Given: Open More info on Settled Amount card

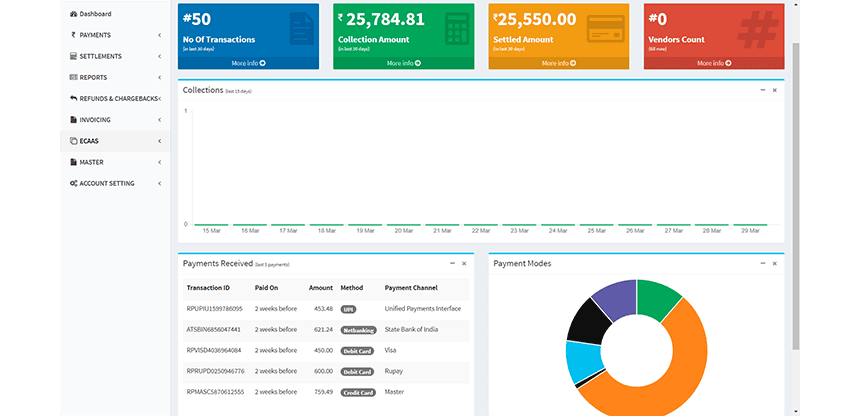Looking at the screenshot, I should 559,63.
